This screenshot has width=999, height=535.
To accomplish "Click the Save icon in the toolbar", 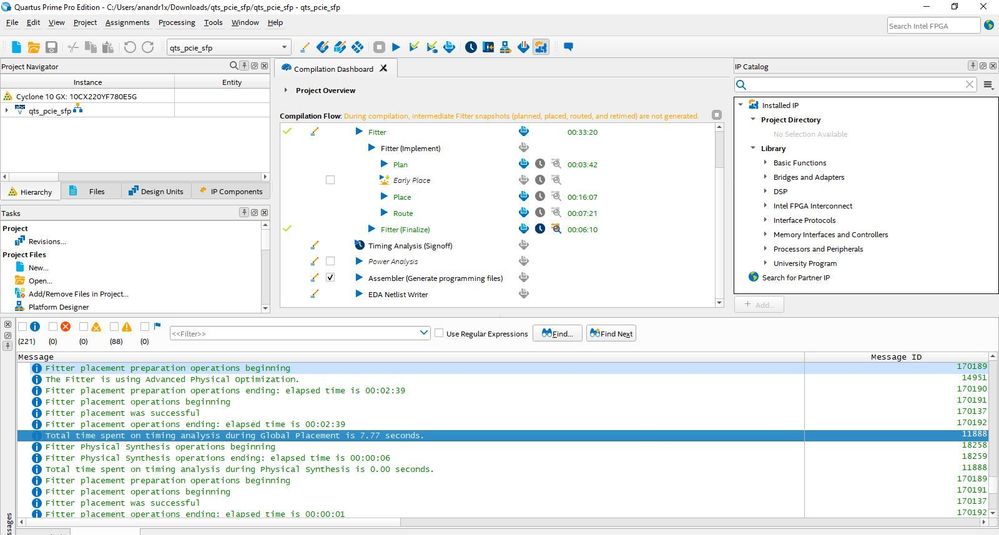I will click(x=51, y=47).
